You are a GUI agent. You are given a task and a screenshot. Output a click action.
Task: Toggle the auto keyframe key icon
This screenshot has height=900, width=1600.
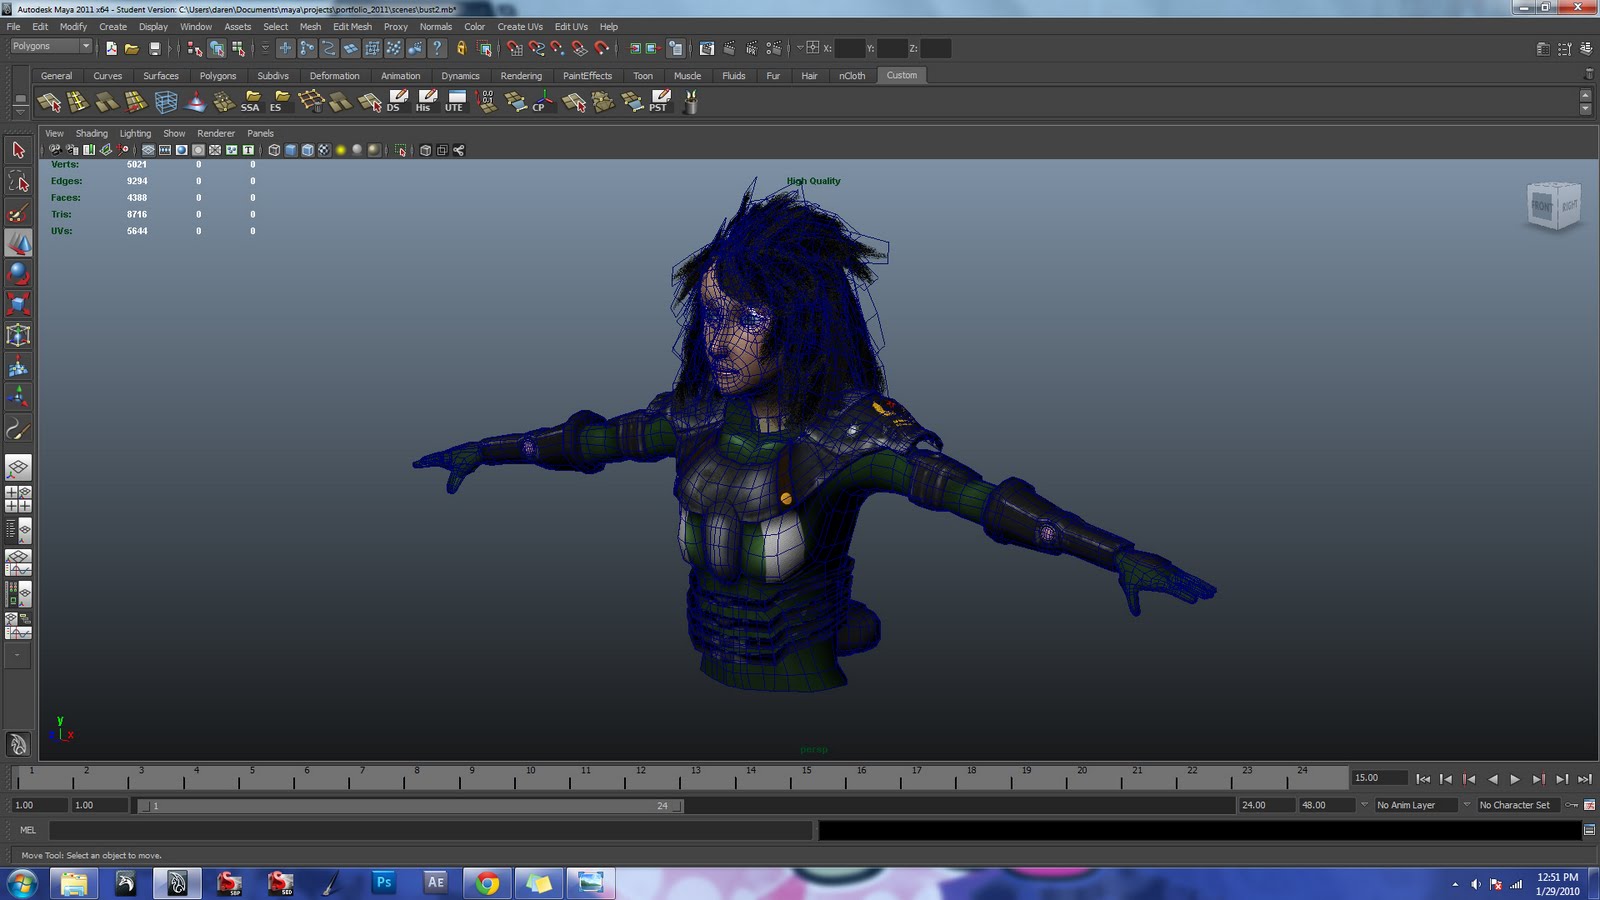(1571, 805)
